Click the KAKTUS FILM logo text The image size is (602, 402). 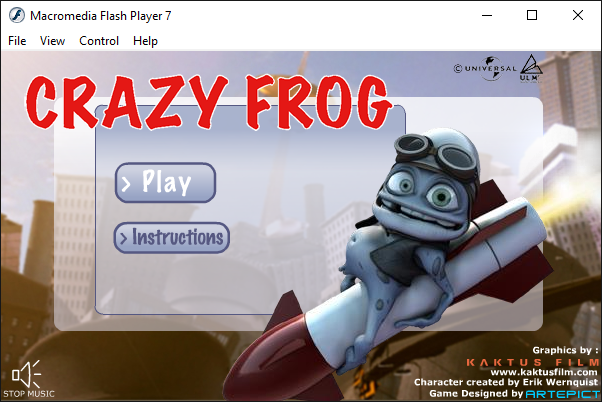(533, 362)
